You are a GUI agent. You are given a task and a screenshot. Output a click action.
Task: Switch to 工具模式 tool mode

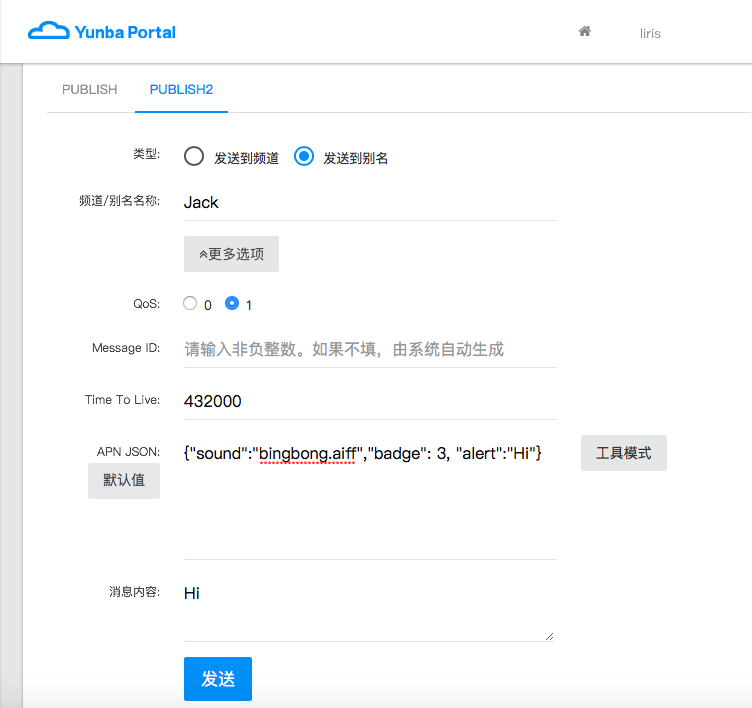click(623, 453)
